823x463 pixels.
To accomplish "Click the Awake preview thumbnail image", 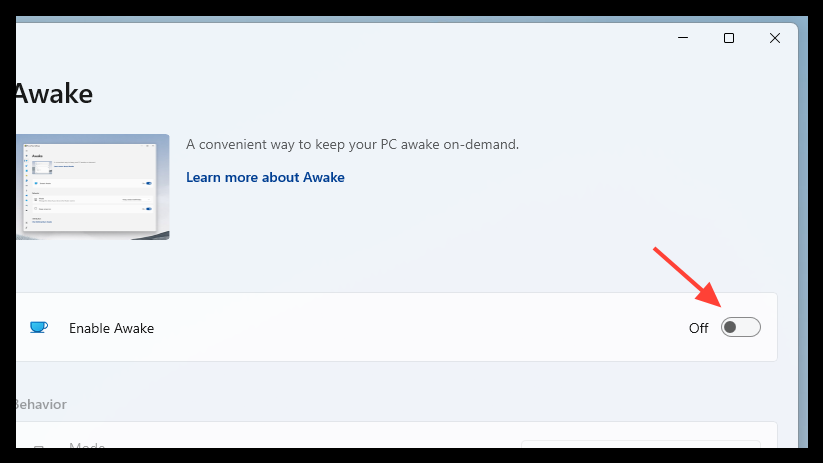I will (92, 187).
